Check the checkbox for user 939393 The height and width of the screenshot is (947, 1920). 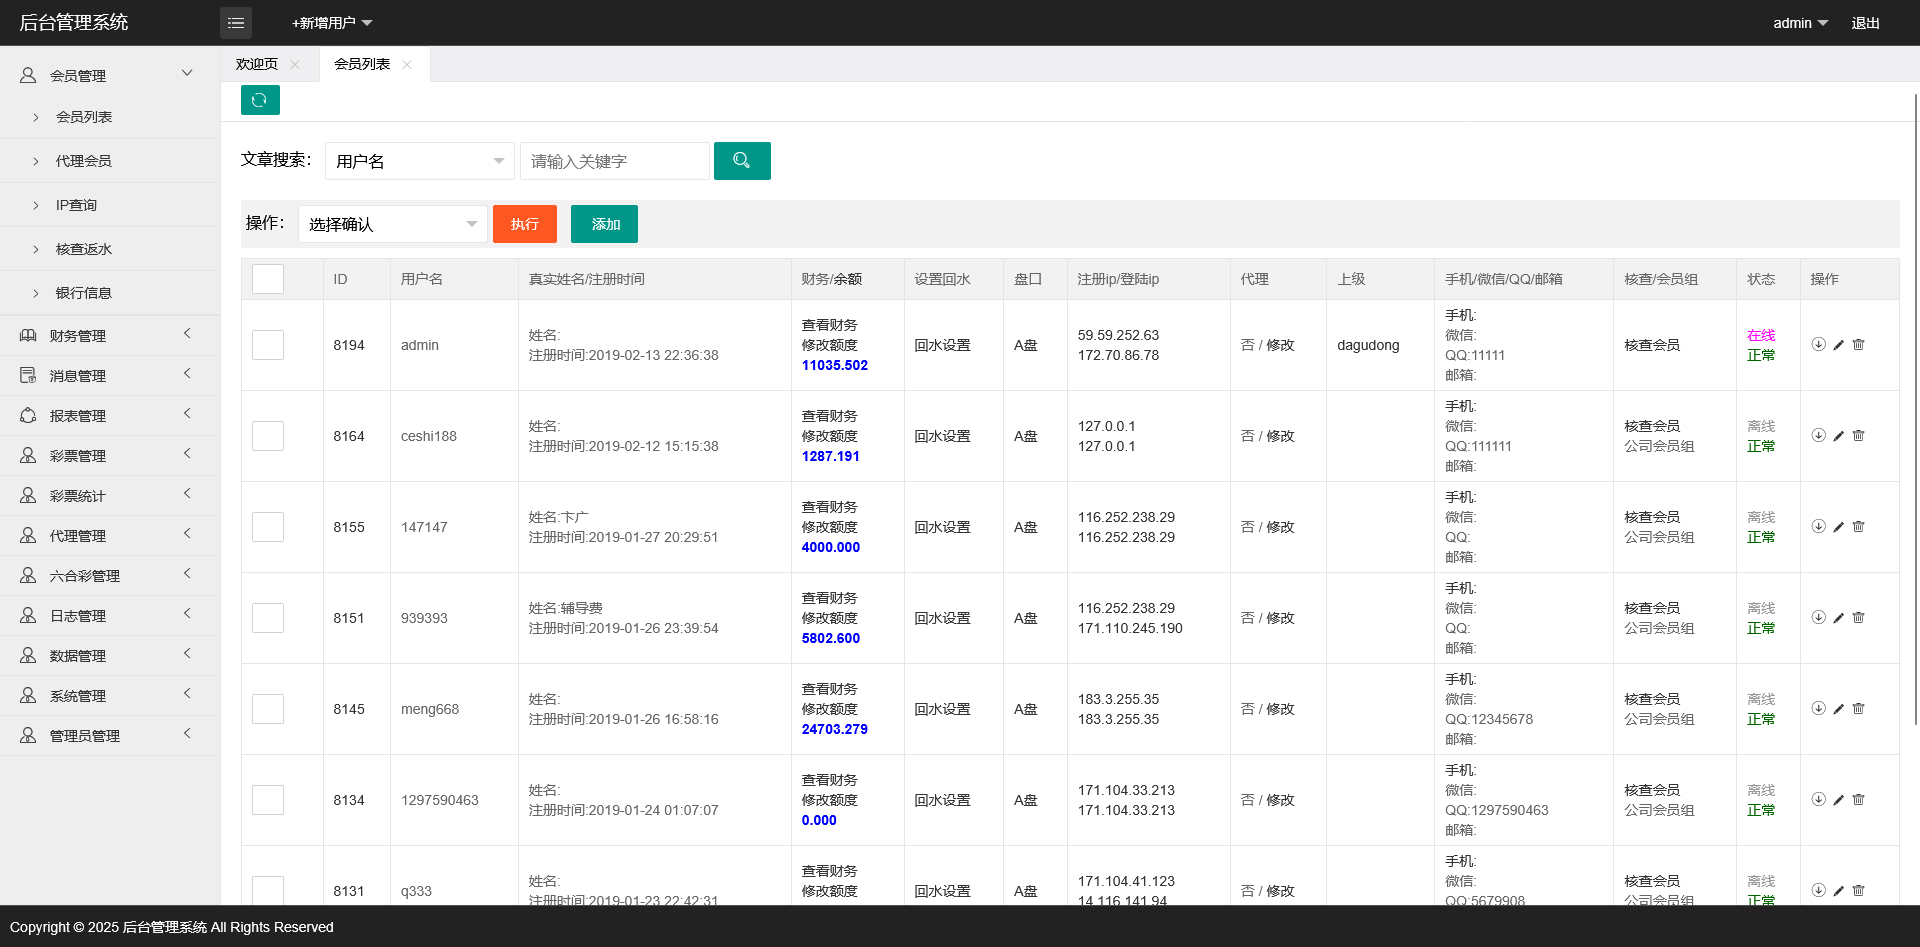point(268,618)
